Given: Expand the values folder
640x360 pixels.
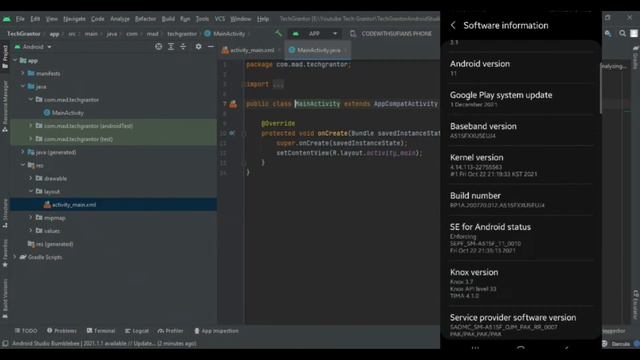Looking at the screenshot, I should click(x=31, y=231).
